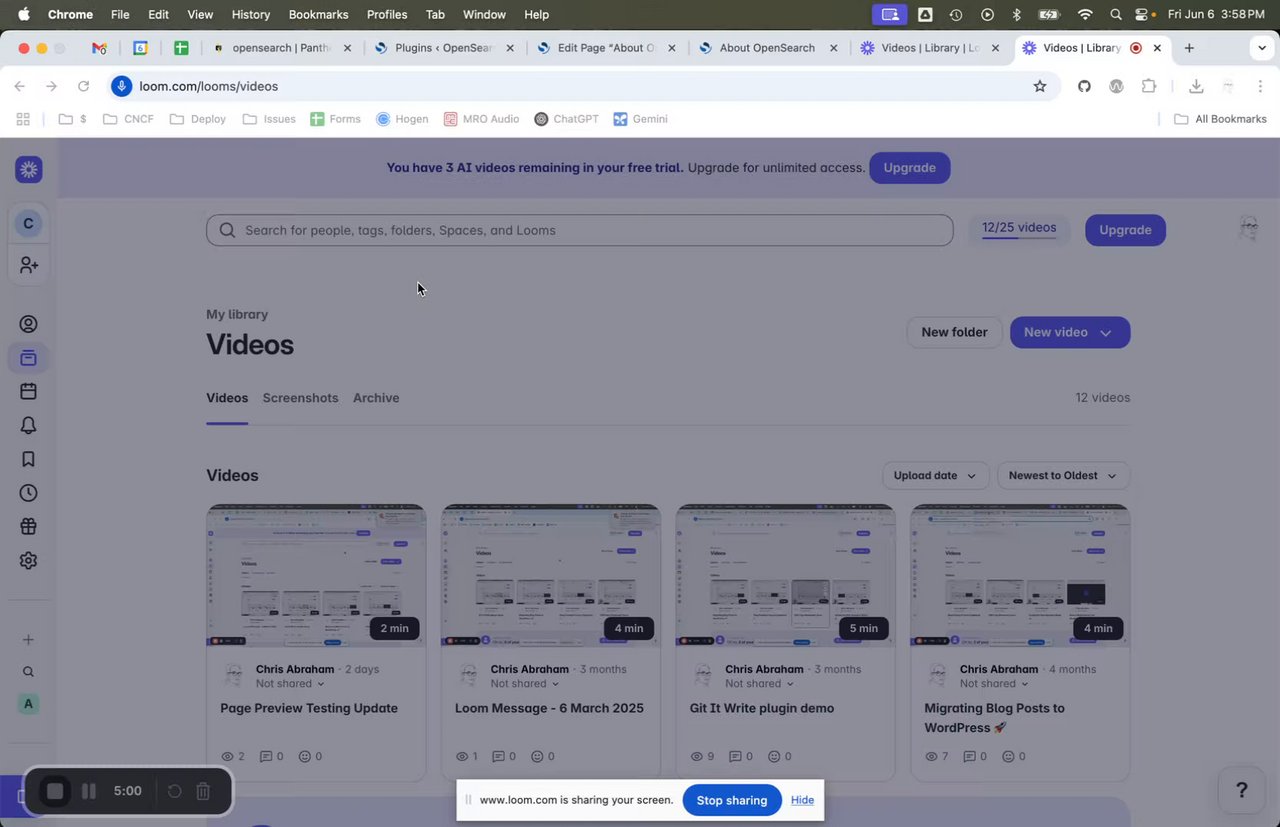
Task: Select the Library icon in the sidebar
Action: click(x=28, y=358)
